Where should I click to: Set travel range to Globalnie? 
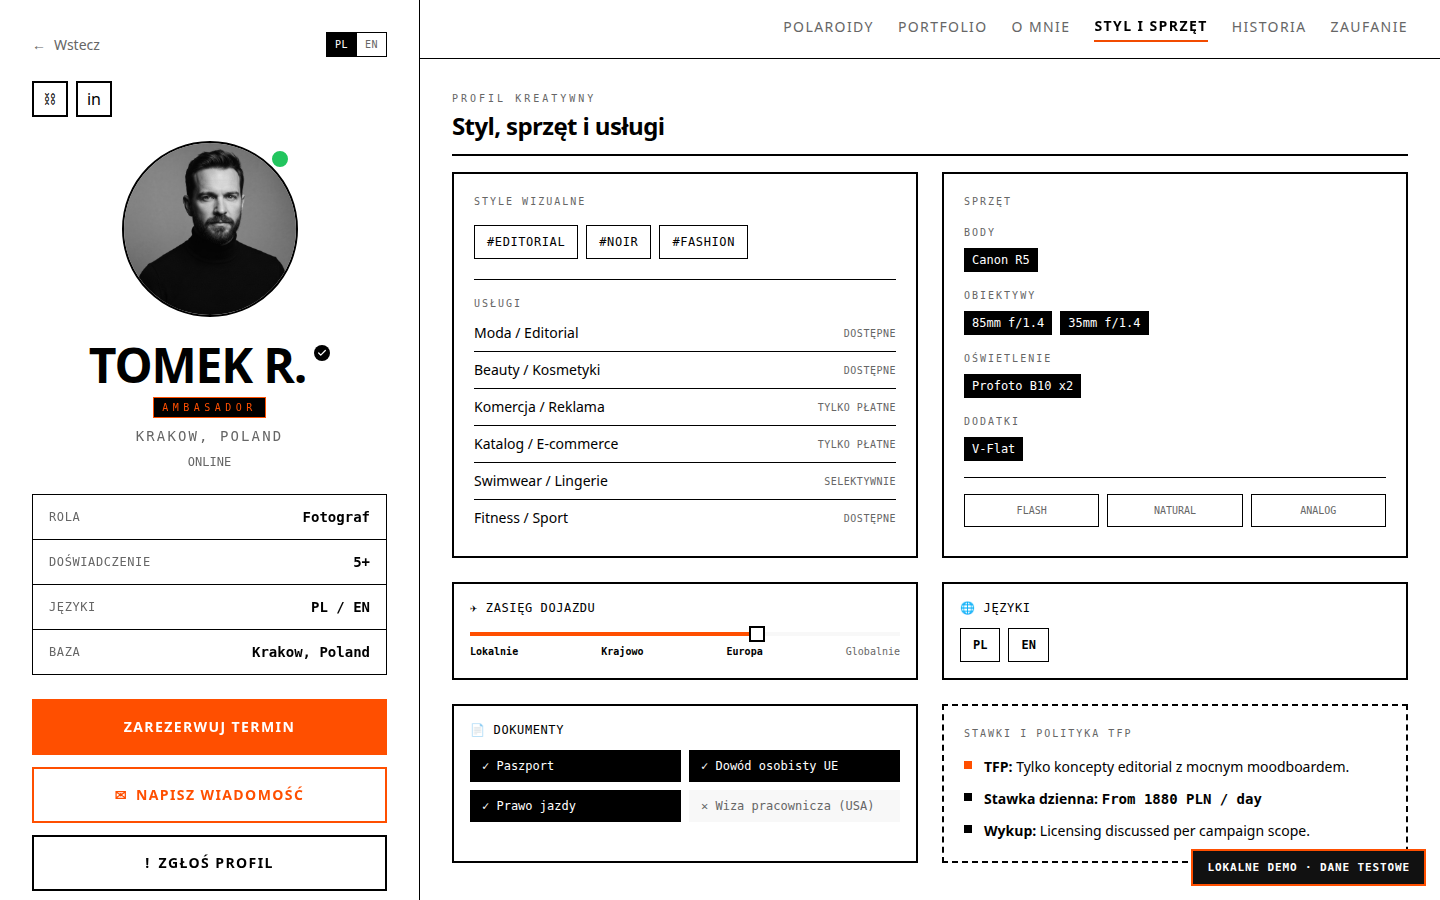tap(872, 651)
